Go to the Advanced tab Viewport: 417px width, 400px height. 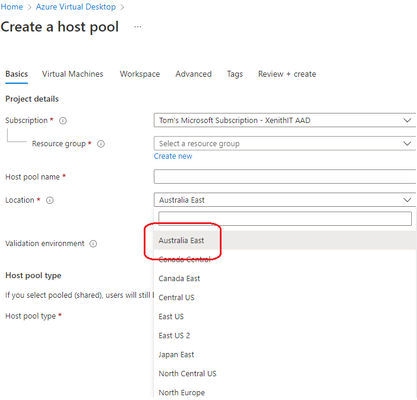(193, 74)
